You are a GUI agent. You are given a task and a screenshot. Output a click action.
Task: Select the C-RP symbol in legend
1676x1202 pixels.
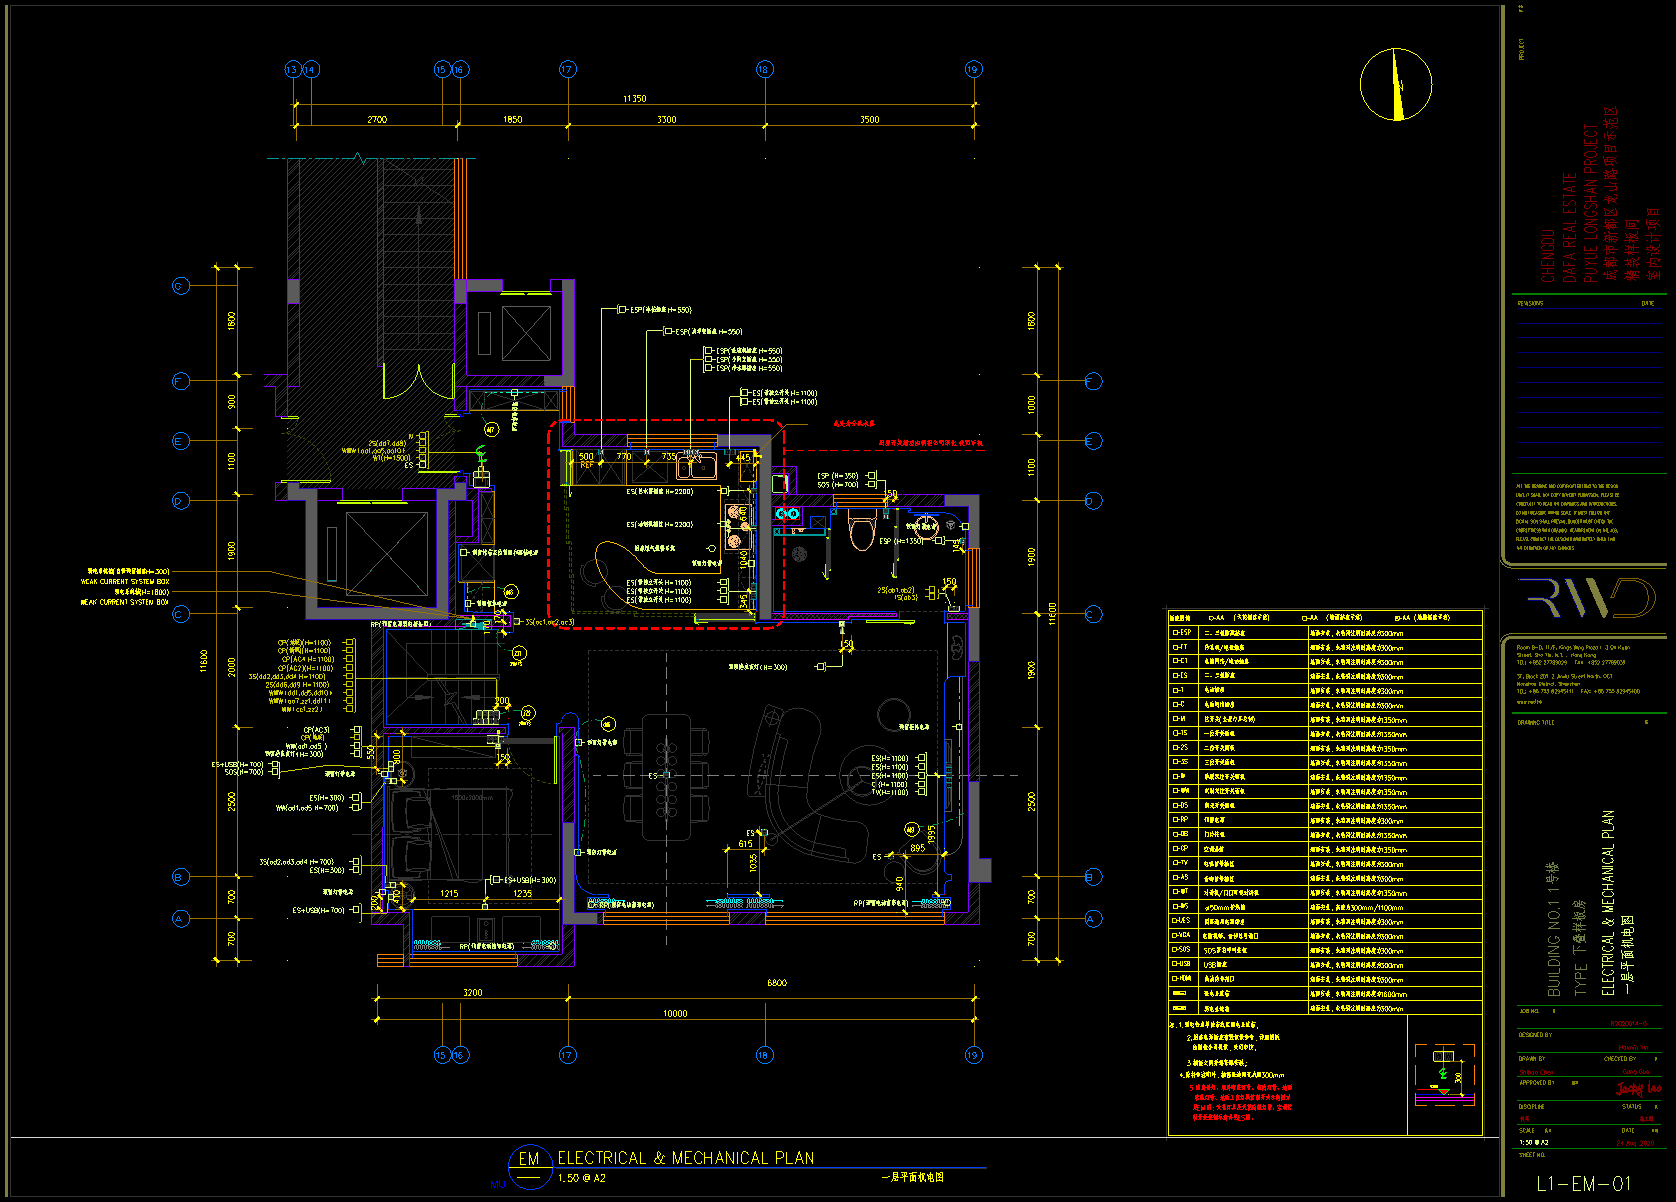click(x=1180, y=820)
